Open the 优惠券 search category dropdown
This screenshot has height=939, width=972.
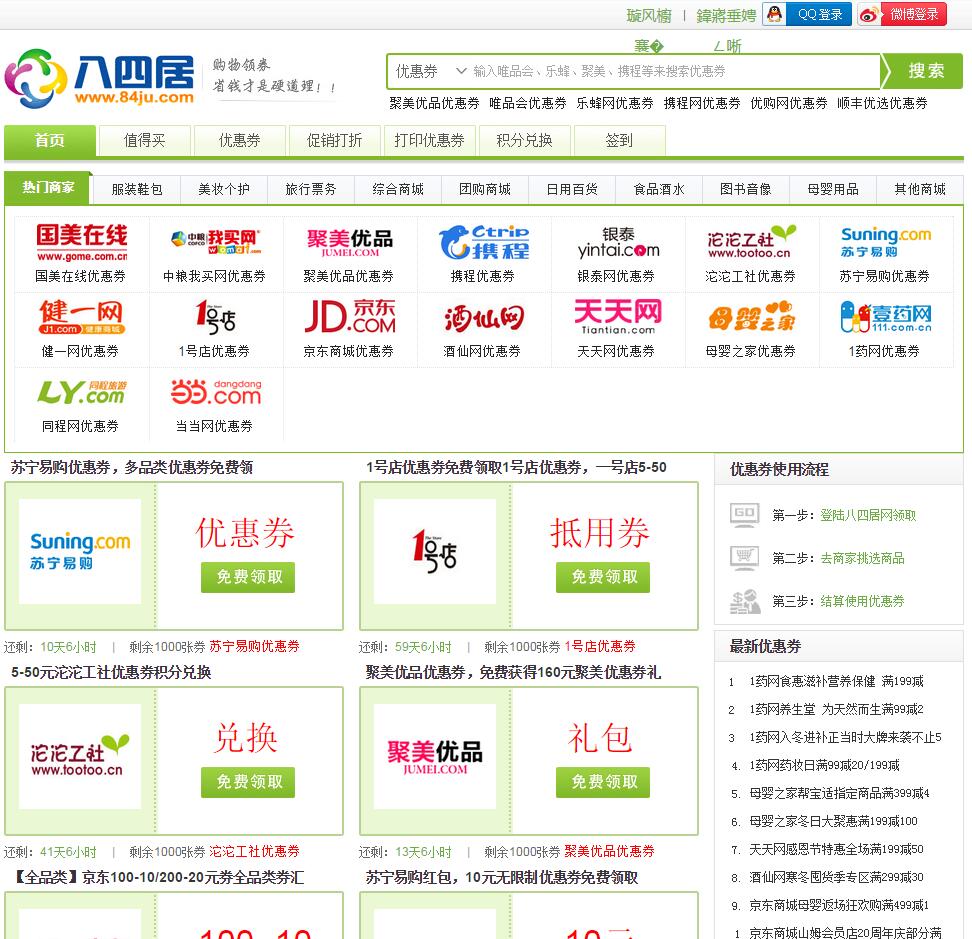pyautogui.click(x=430, y=71)
